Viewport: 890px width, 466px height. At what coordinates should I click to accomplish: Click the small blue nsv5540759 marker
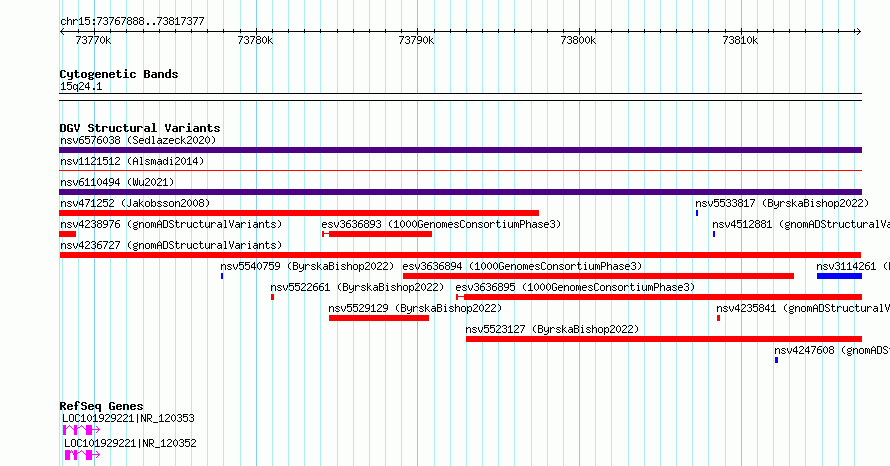pyautogui.click(x=222, y=276)
